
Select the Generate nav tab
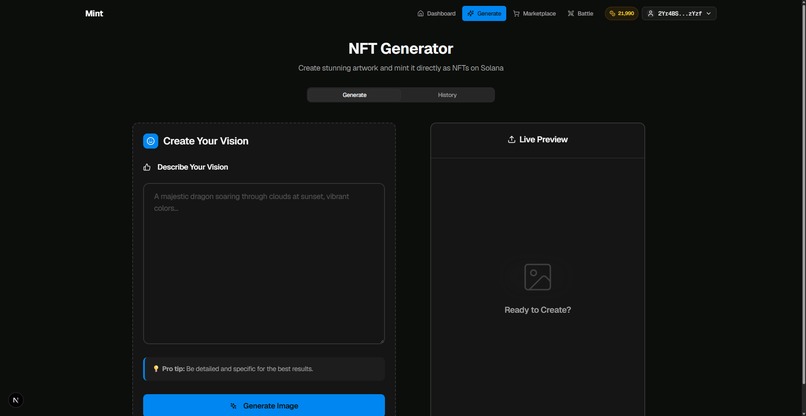(484, 13)
